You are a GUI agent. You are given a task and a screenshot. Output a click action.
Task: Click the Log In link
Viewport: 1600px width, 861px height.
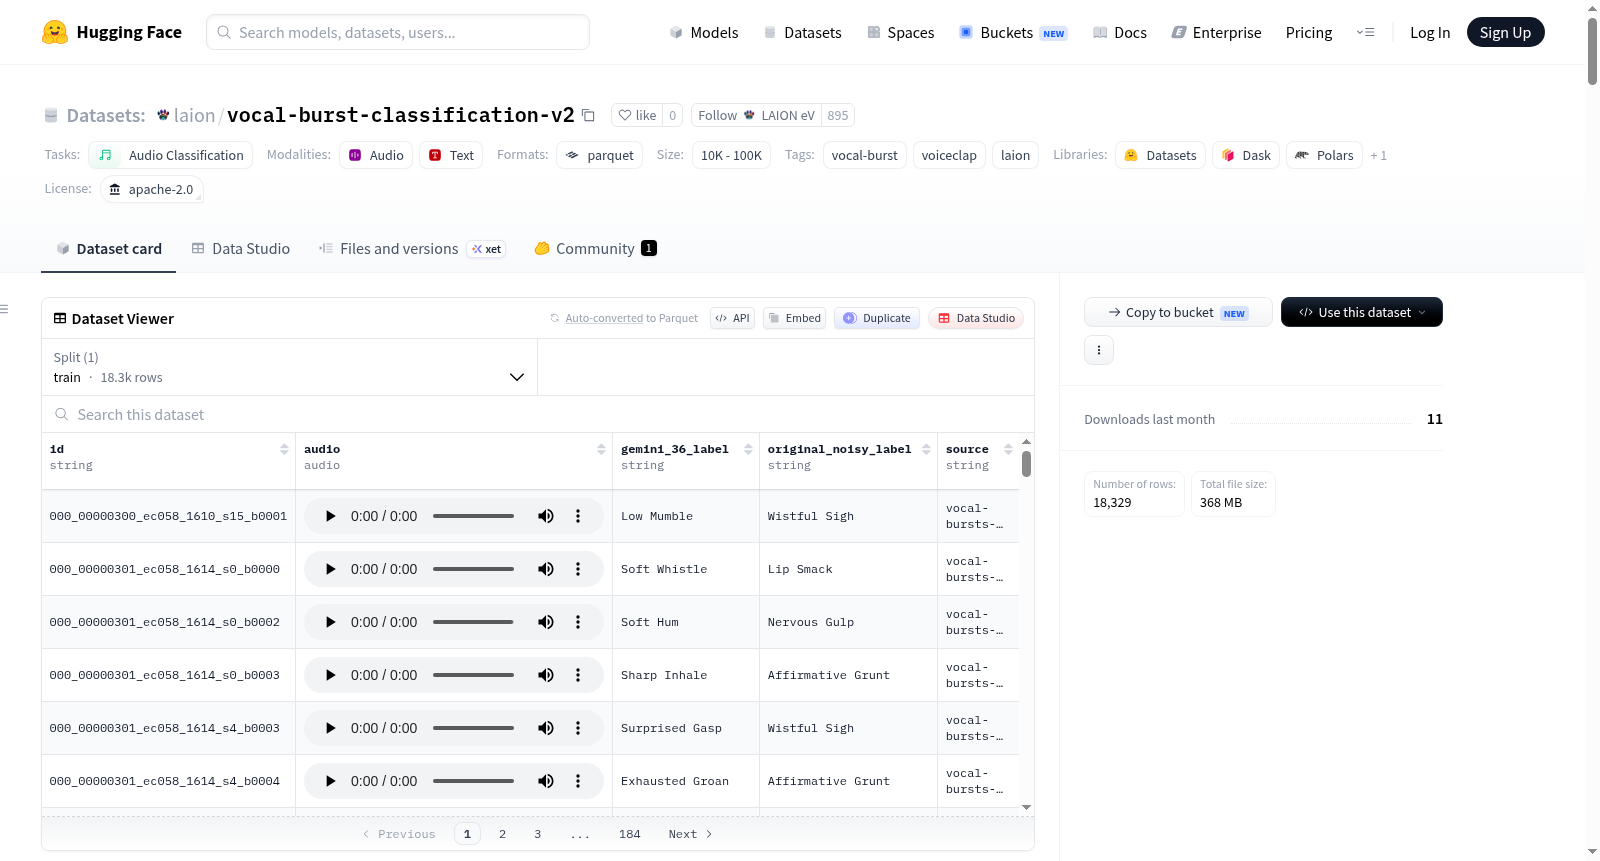click(1430, 33)
